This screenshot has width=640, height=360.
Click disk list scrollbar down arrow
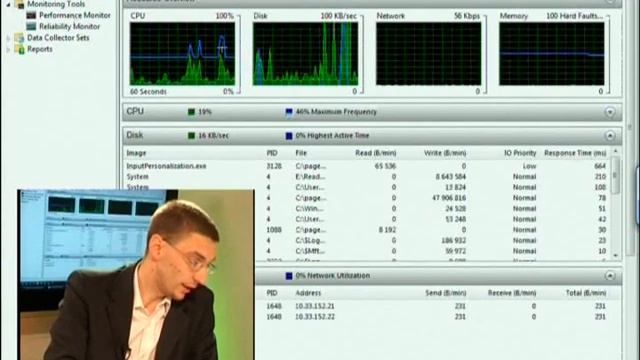coord(616,256)
